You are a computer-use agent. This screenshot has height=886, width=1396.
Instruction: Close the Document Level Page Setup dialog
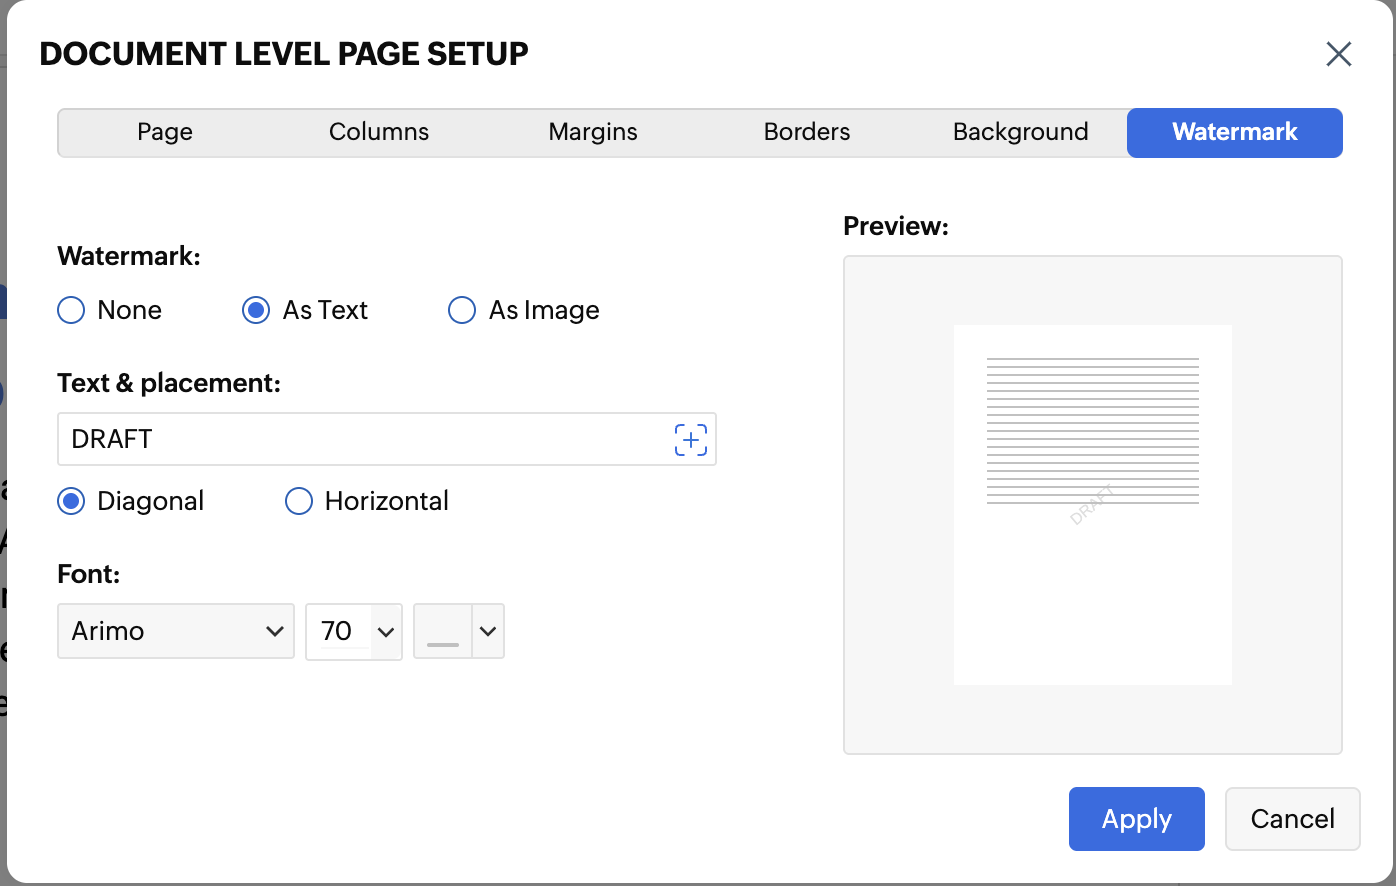point(1339,54)
